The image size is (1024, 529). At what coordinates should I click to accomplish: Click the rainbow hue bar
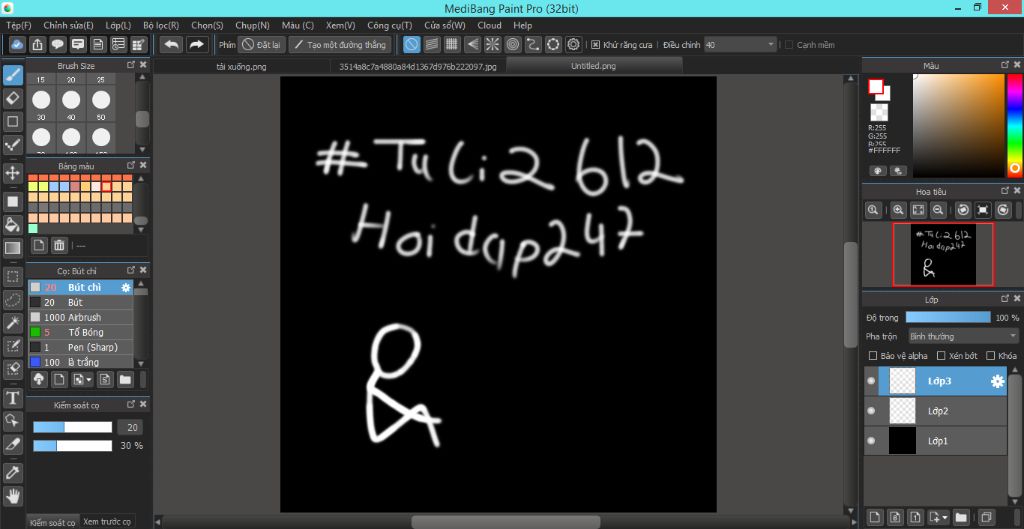click(1014, 125)
